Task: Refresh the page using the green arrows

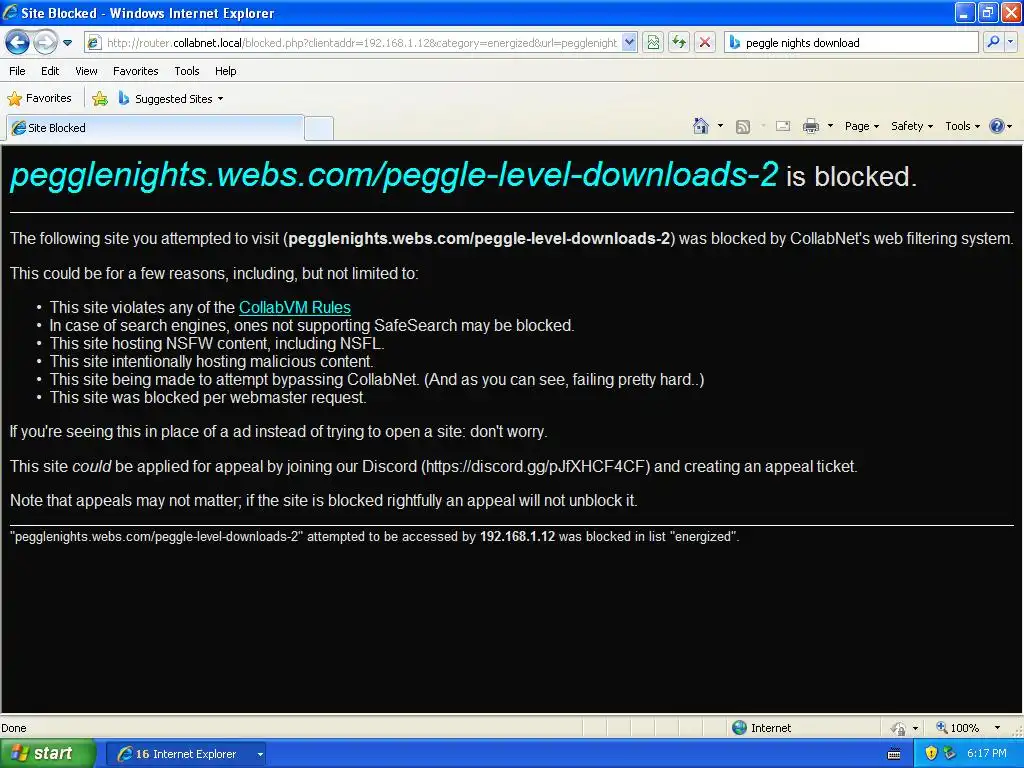Action: [679, 43]
